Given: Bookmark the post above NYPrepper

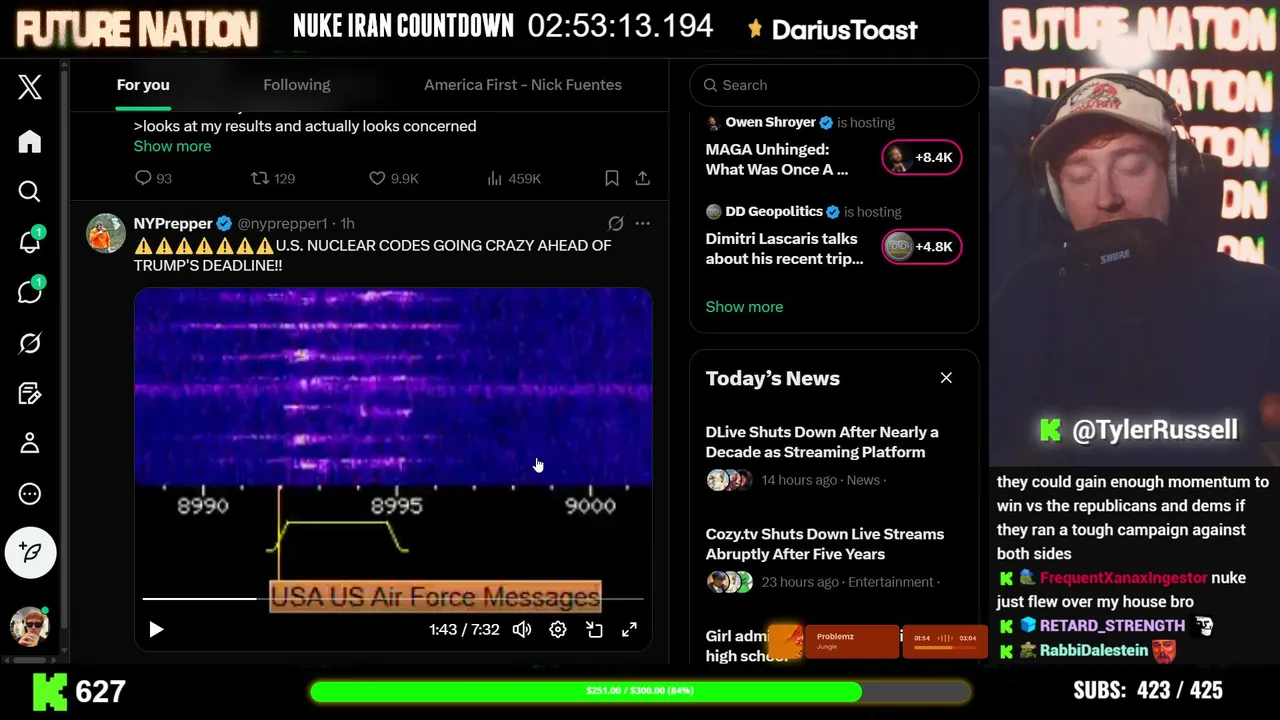Looking at the screenshot, I should point(612,178).
